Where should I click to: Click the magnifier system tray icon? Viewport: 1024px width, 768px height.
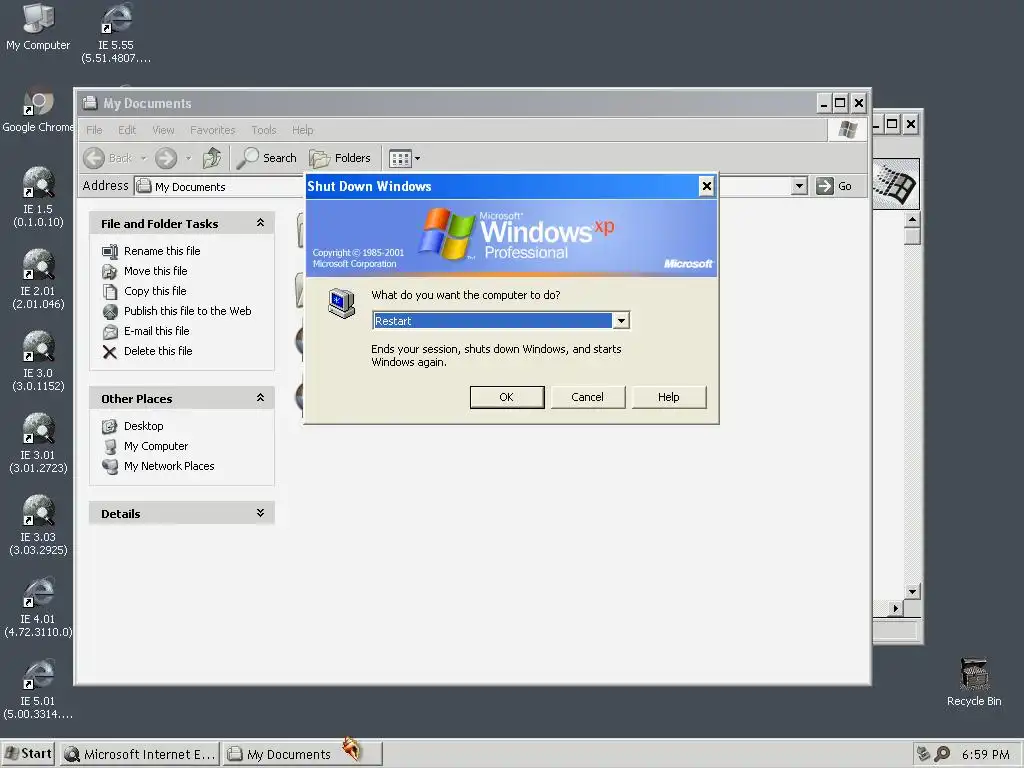pos(942,754)
